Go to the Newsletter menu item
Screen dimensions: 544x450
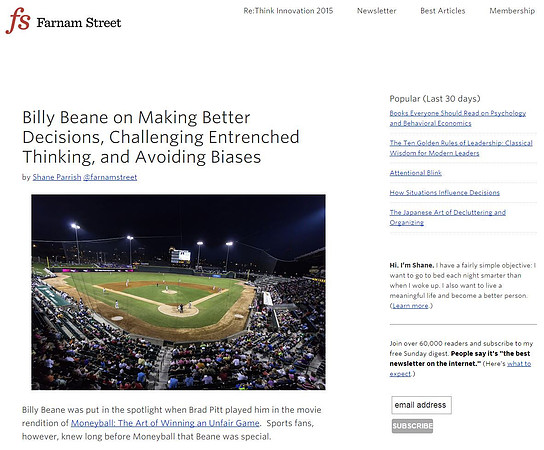click(x=376, y=11)
